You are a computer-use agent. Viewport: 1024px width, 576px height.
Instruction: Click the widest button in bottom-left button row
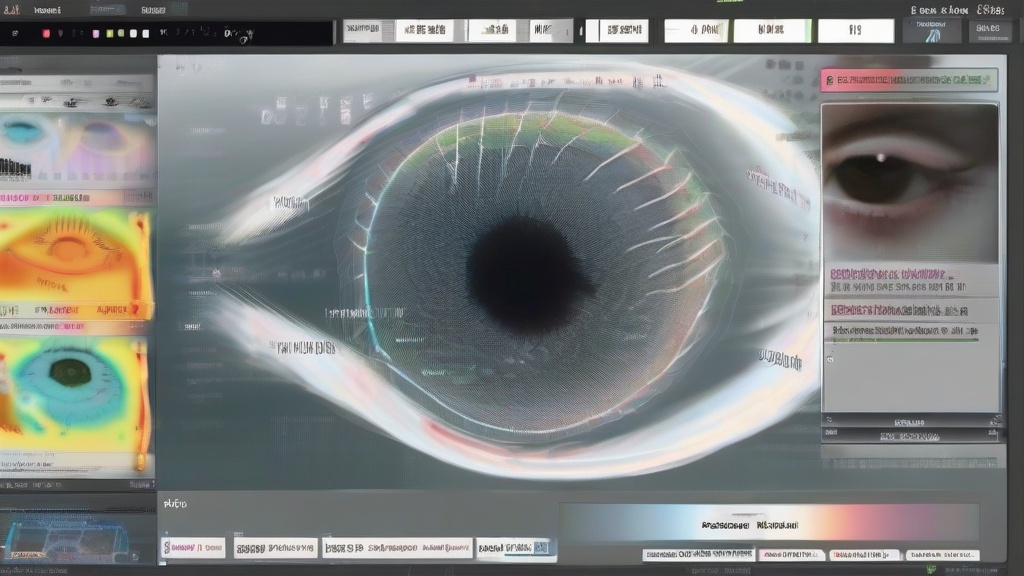[397, 548]
